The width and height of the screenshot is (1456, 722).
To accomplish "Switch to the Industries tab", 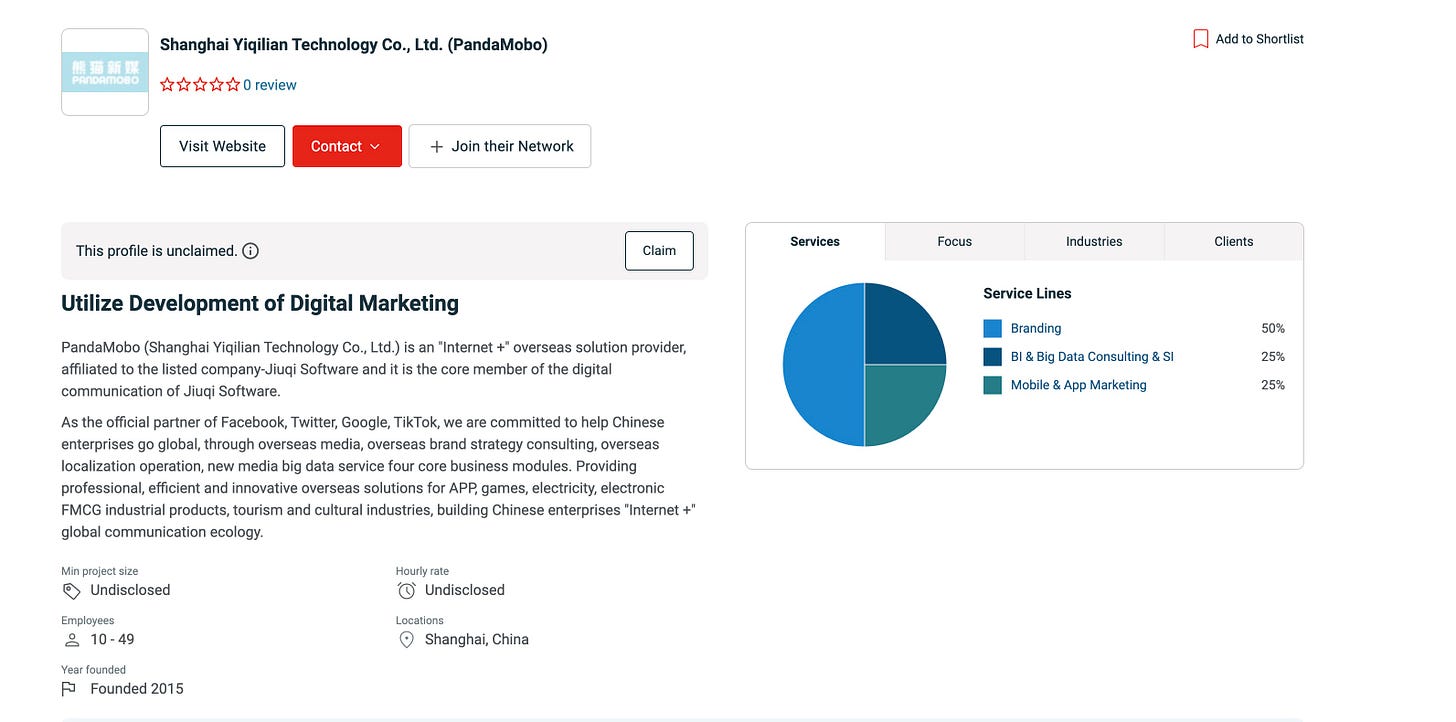I will (1094, 241).
